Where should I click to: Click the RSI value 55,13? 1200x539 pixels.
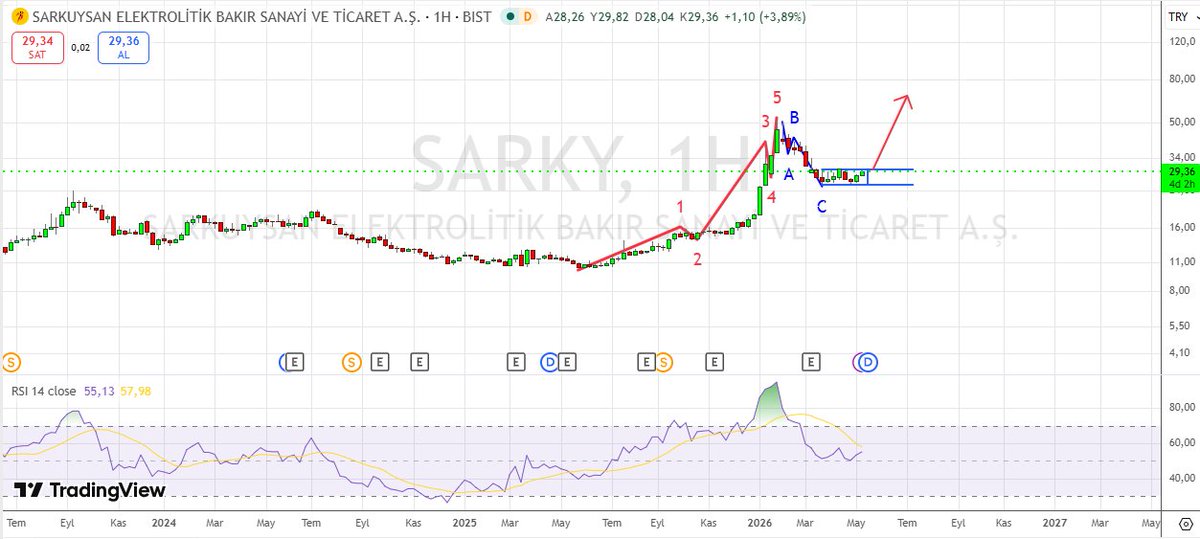pos(99,390)
